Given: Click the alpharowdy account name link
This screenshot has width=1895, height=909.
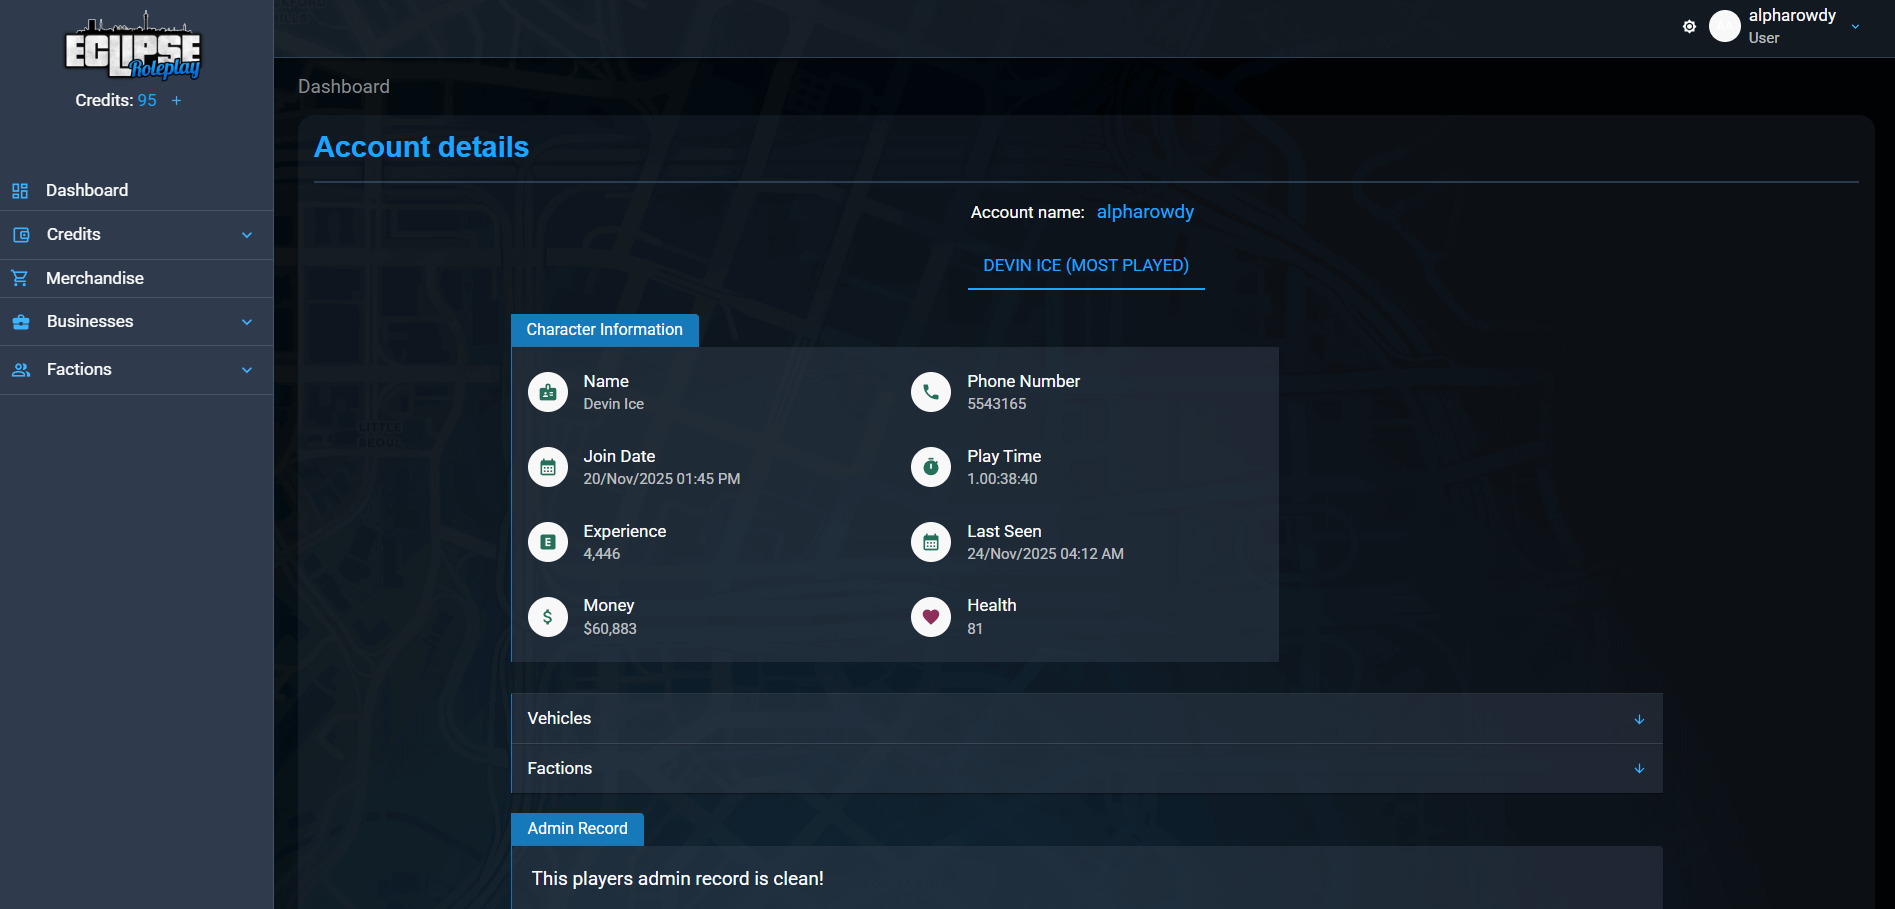Looking at the screenshot, I should pos(1145,212).
